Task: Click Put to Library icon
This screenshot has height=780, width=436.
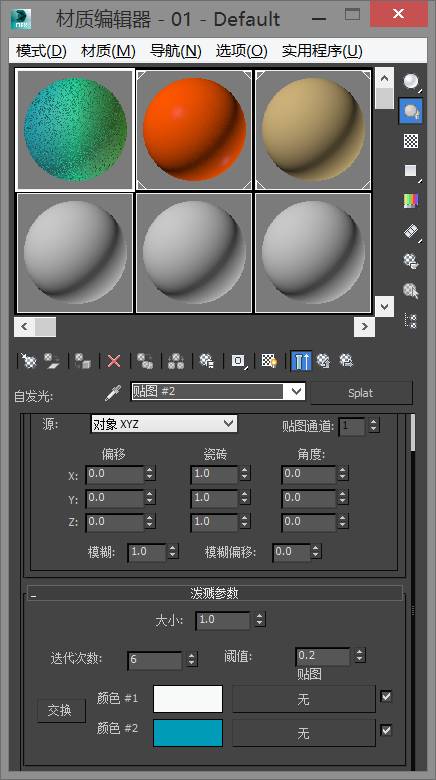Action: point(207,361)
